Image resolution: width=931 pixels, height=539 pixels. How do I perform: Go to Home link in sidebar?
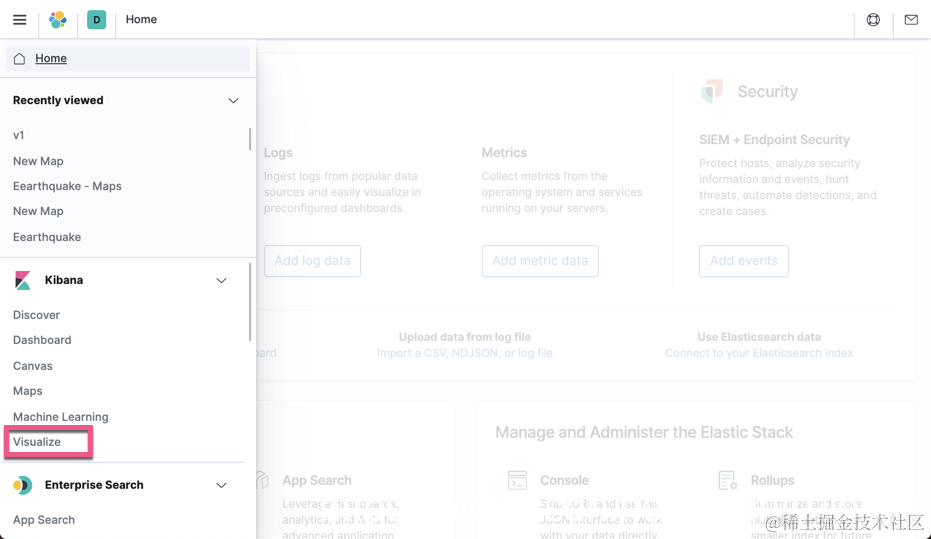tap(51, 58)
